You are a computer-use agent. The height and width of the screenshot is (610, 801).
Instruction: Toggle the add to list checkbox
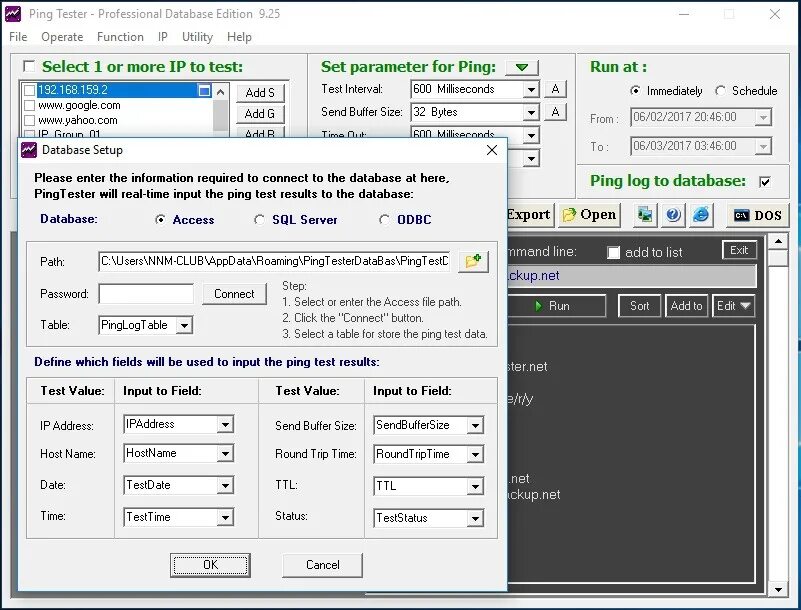[614, 252]
